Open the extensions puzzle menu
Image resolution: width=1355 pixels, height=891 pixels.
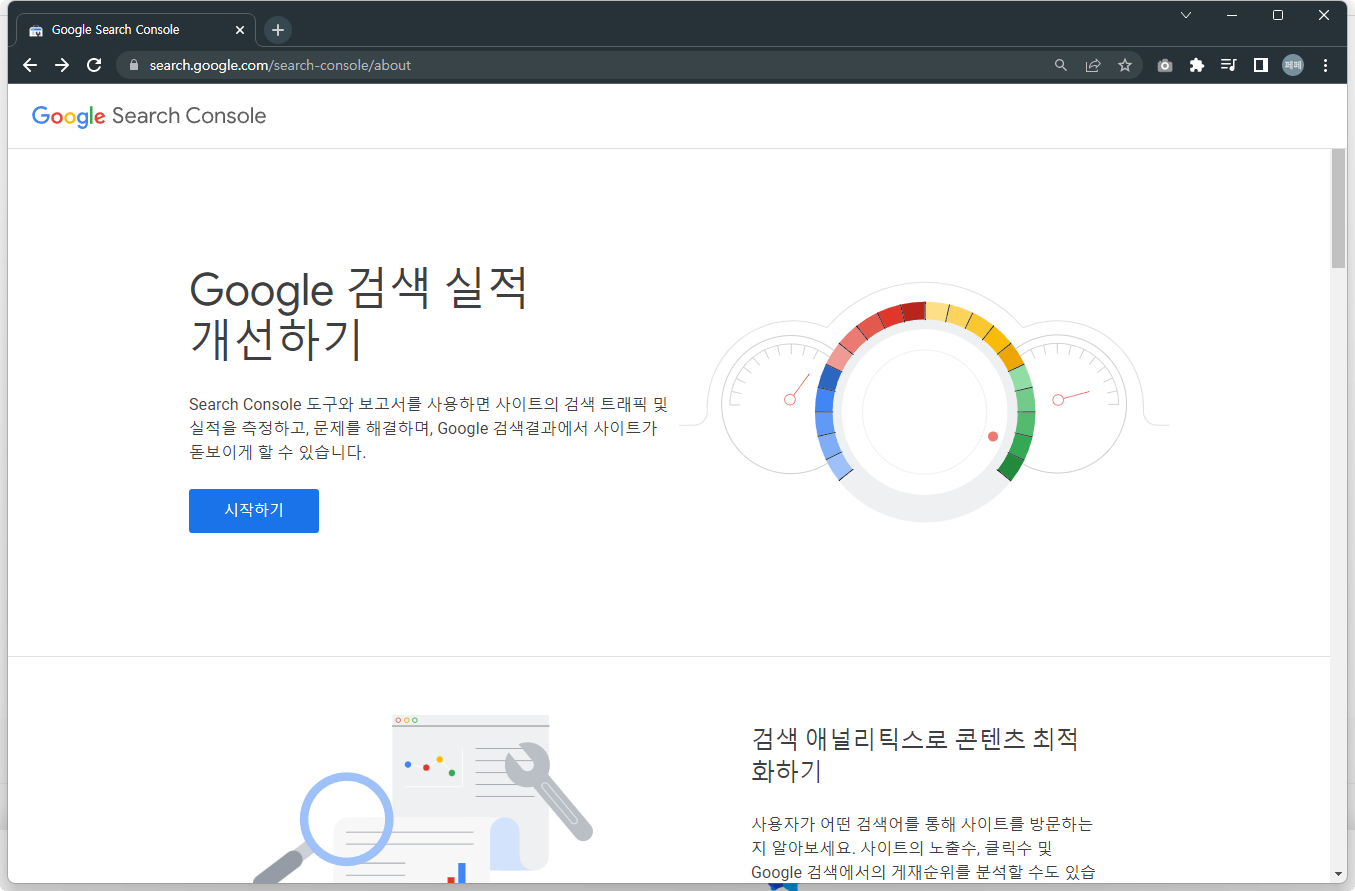point(1197,65)
